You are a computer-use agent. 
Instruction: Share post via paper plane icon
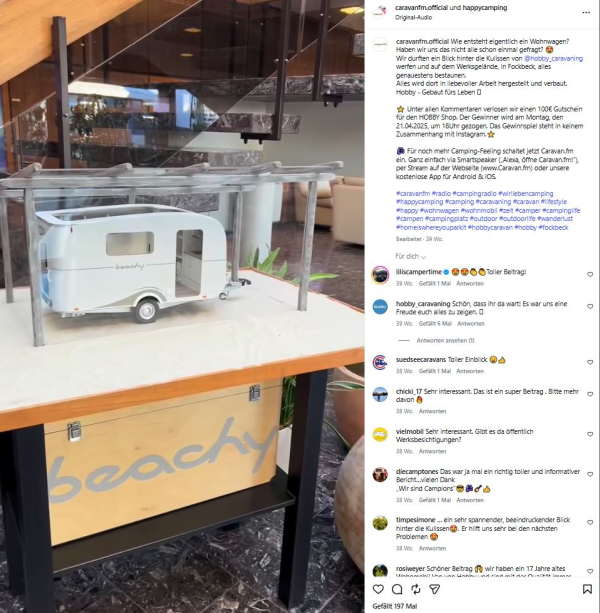click(435, 589)
